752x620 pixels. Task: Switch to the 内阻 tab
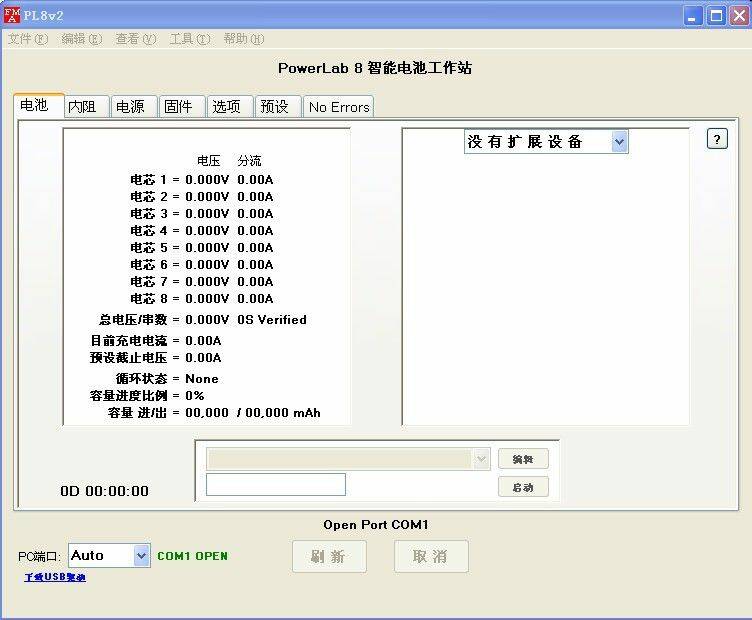coord(86,106)
